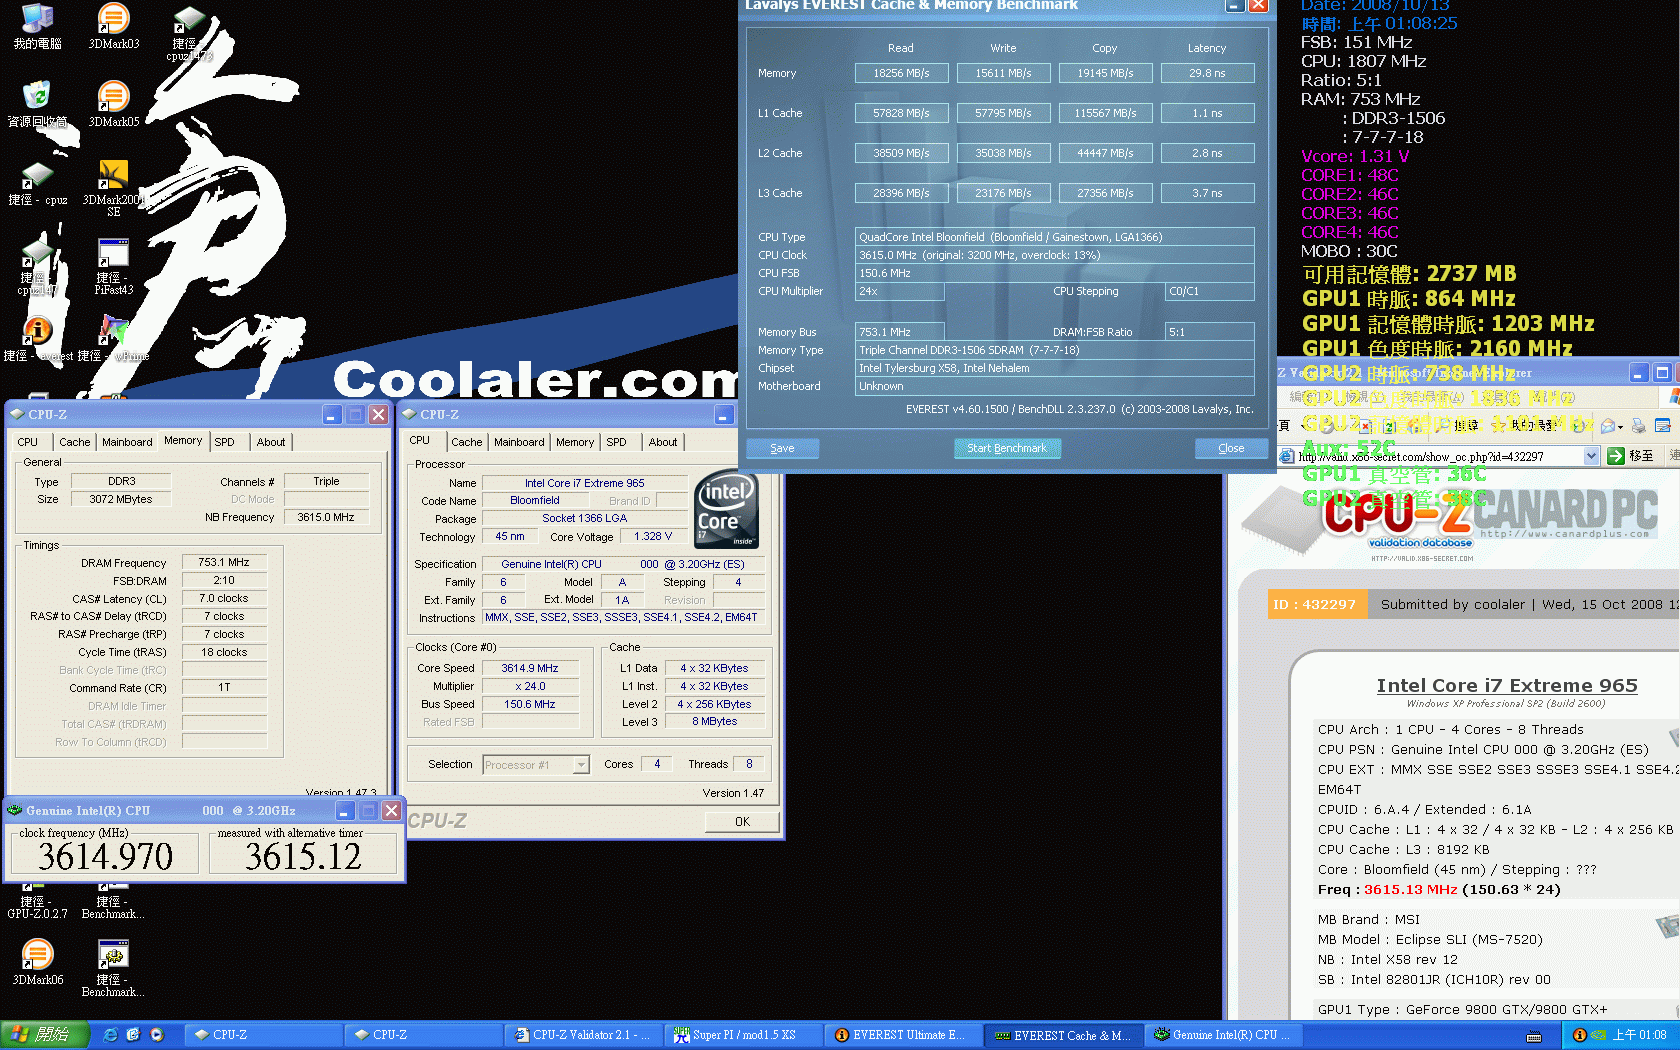Click the keyboard language bar tray icon
This screenshot has height=1050, width=1680.
coord(1533,1037)
